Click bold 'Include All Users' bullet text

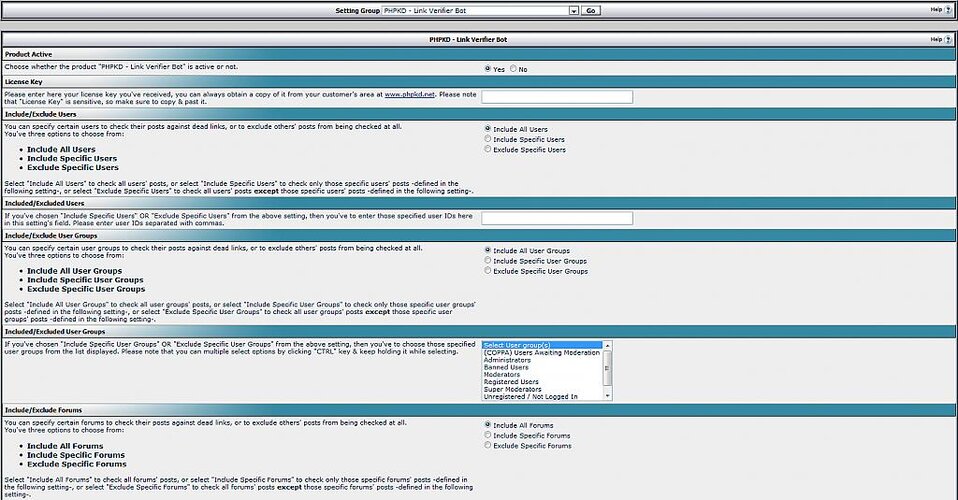(x=61, y=149)
